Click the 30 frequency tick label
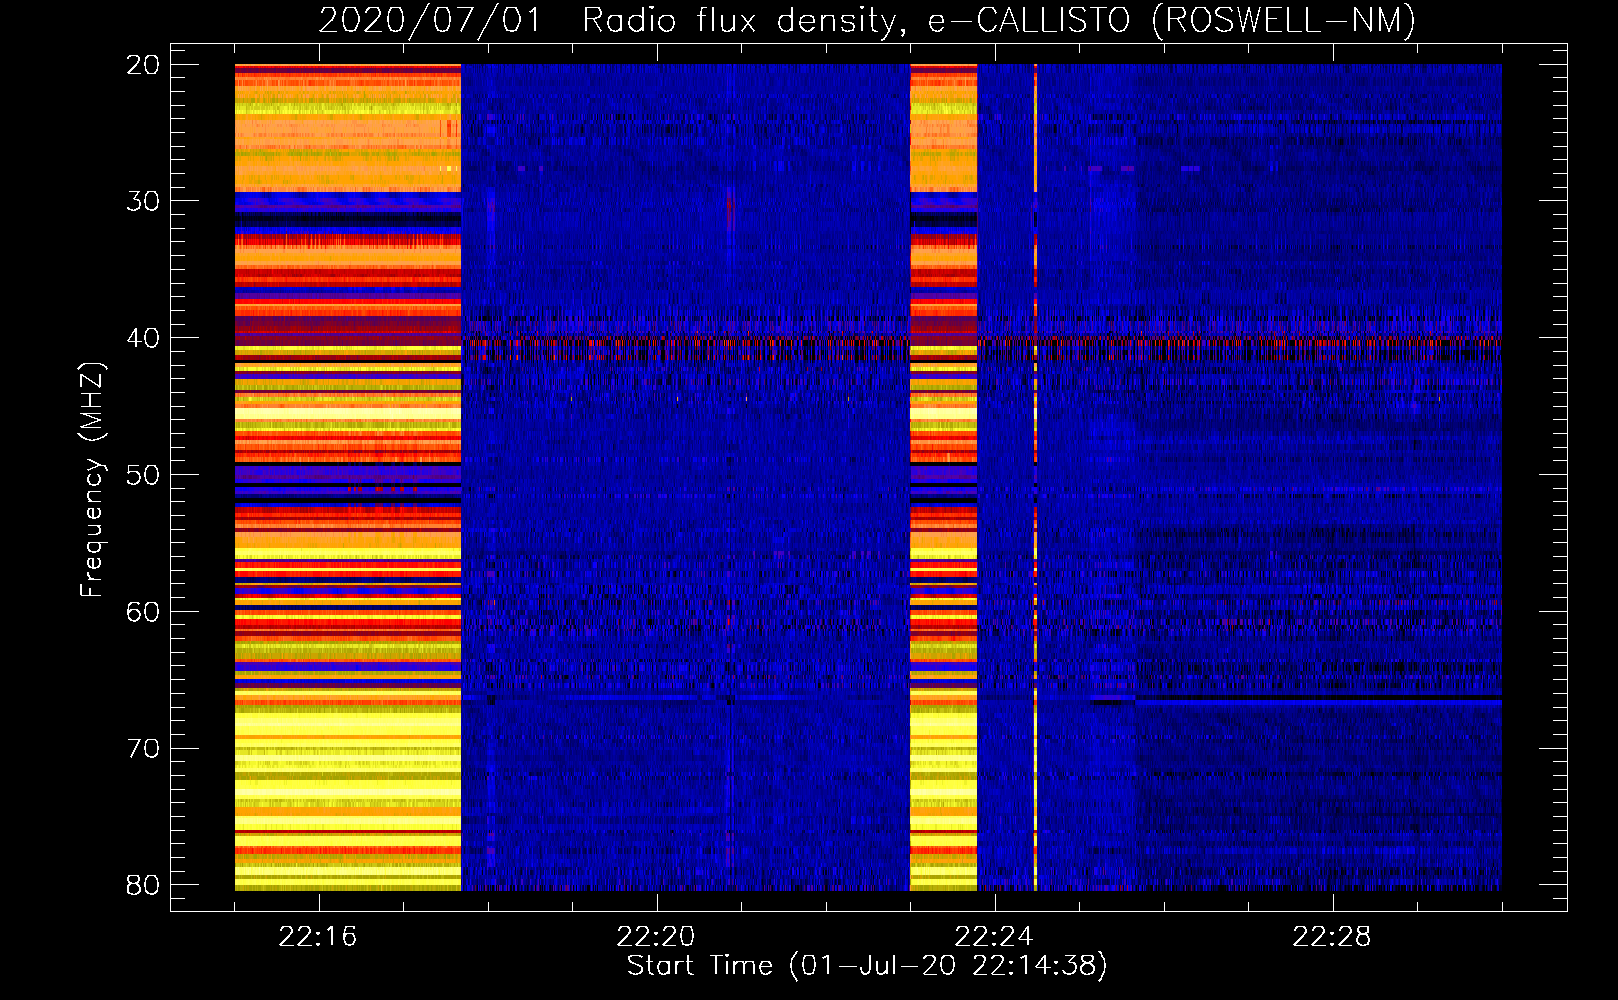This screenshot has width=1618, height=1000. tap(143, 201)
